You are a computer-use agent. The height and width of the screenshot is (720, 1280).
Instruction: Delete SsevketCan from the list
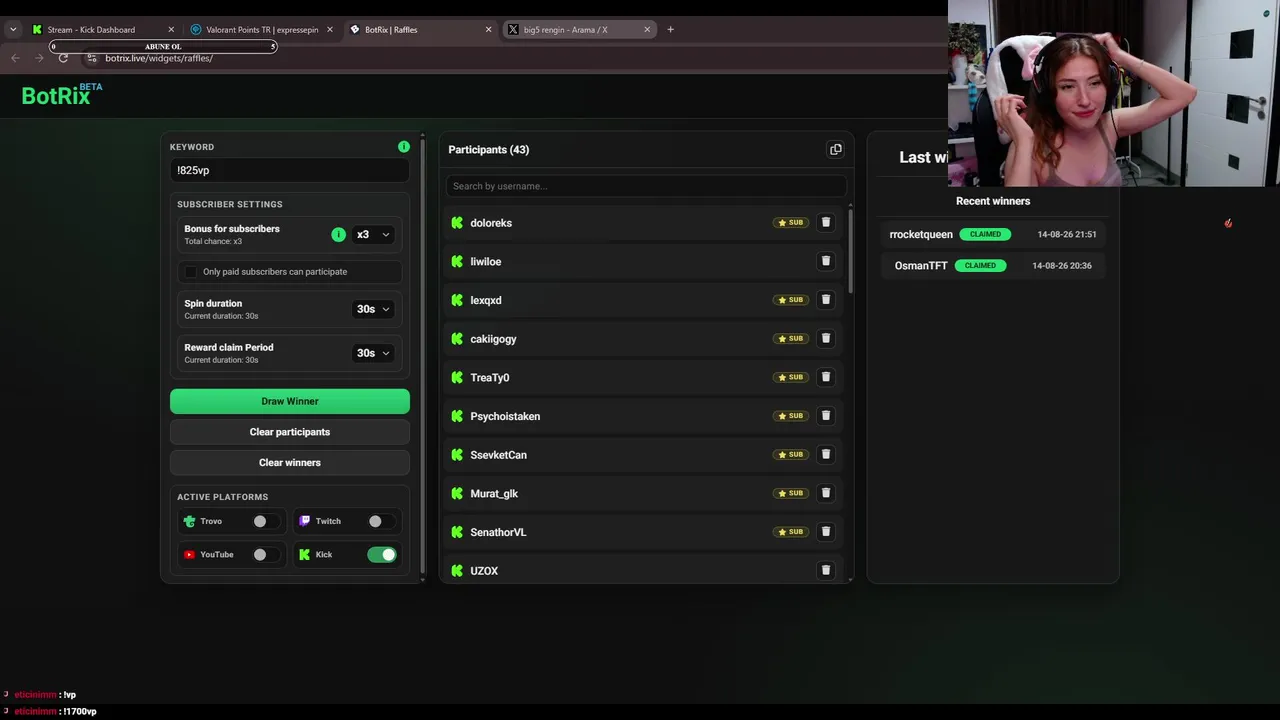(826, 454)
